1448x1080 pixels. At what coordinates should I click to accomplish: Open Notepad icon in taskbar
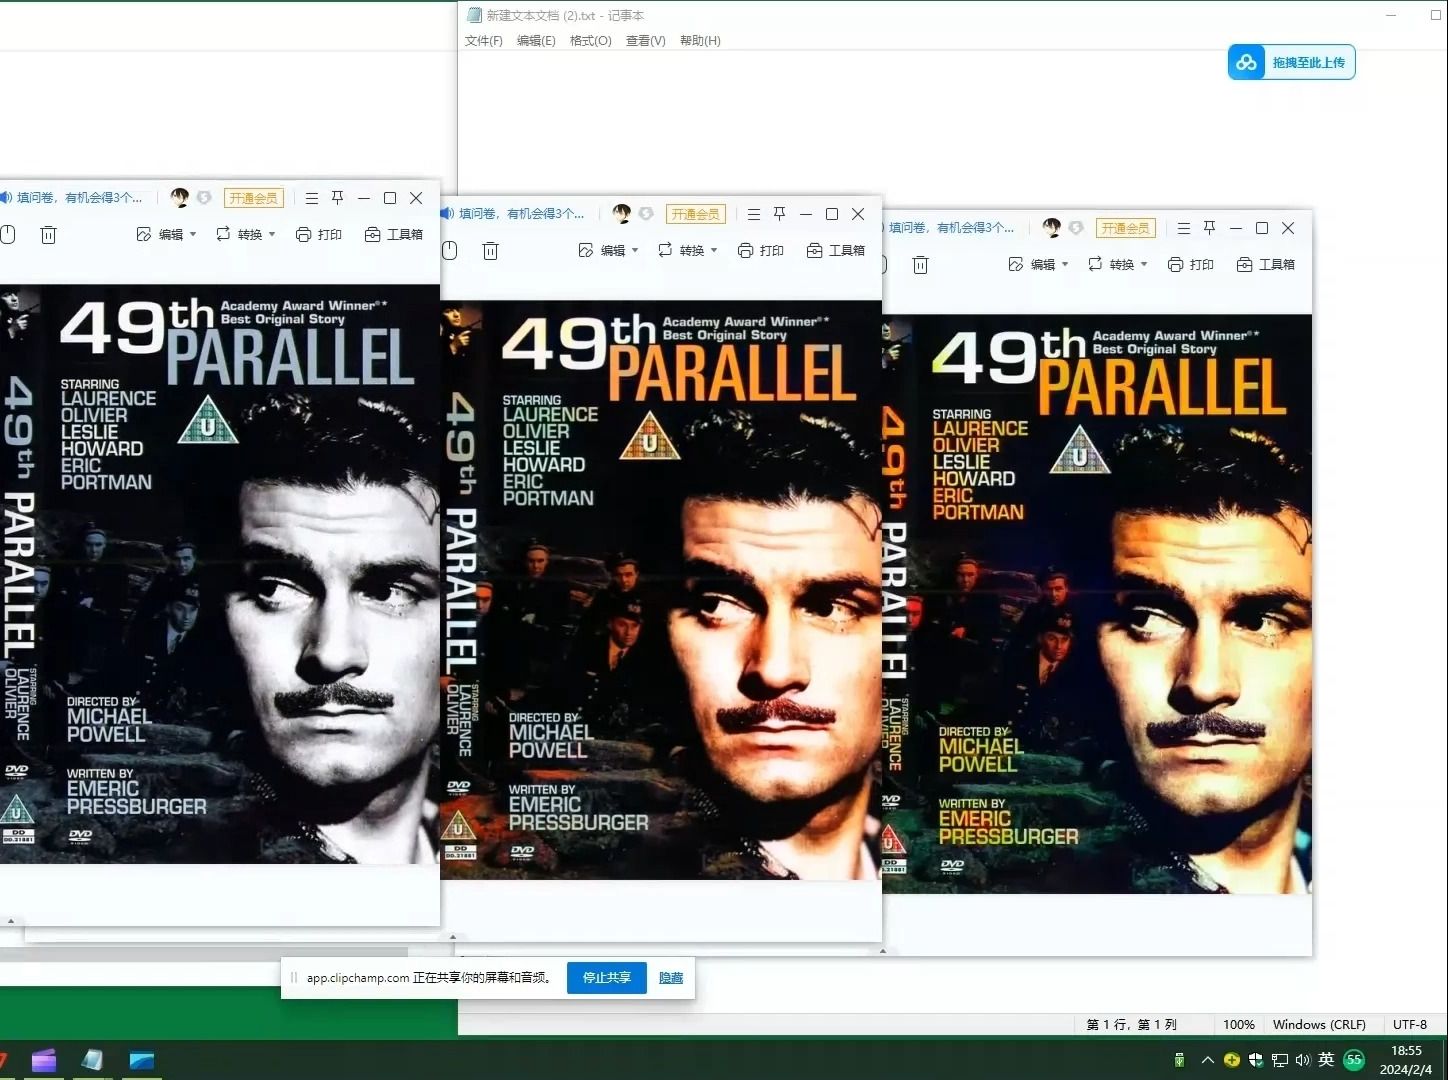point(92,1060)
